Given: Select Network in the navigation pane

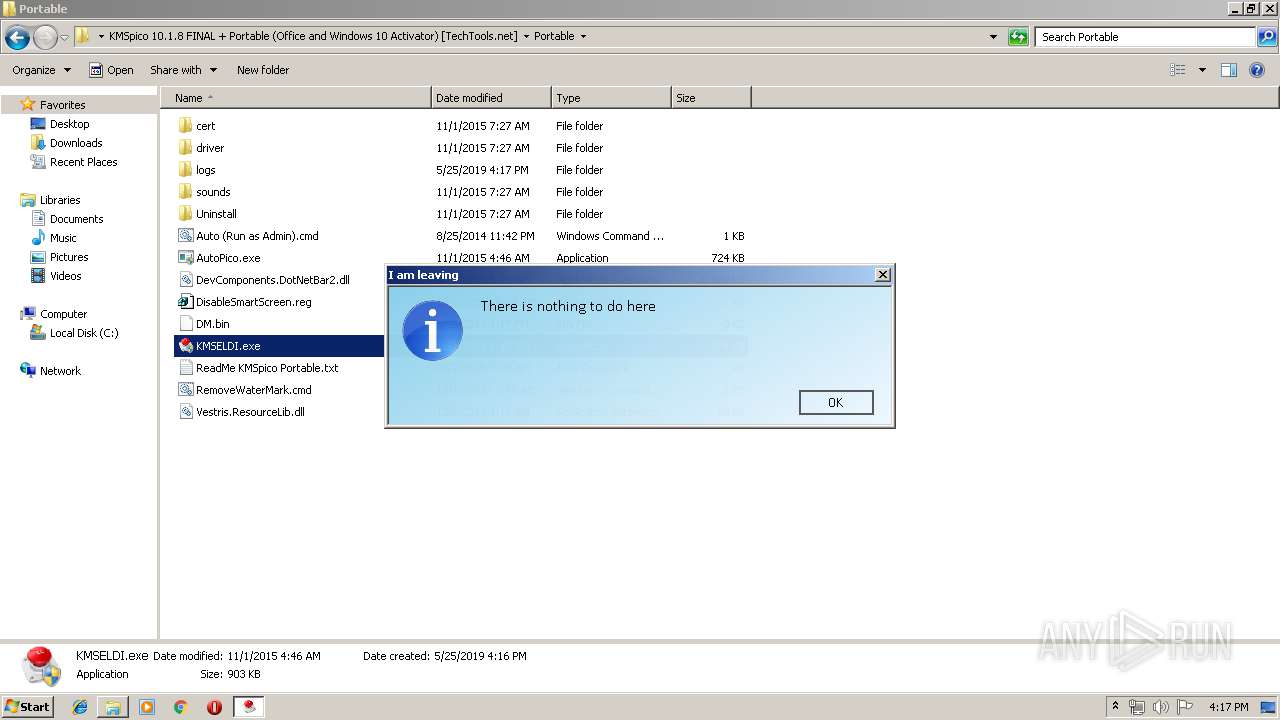Looking at the screenshot, I should click(x=60, y=371).
